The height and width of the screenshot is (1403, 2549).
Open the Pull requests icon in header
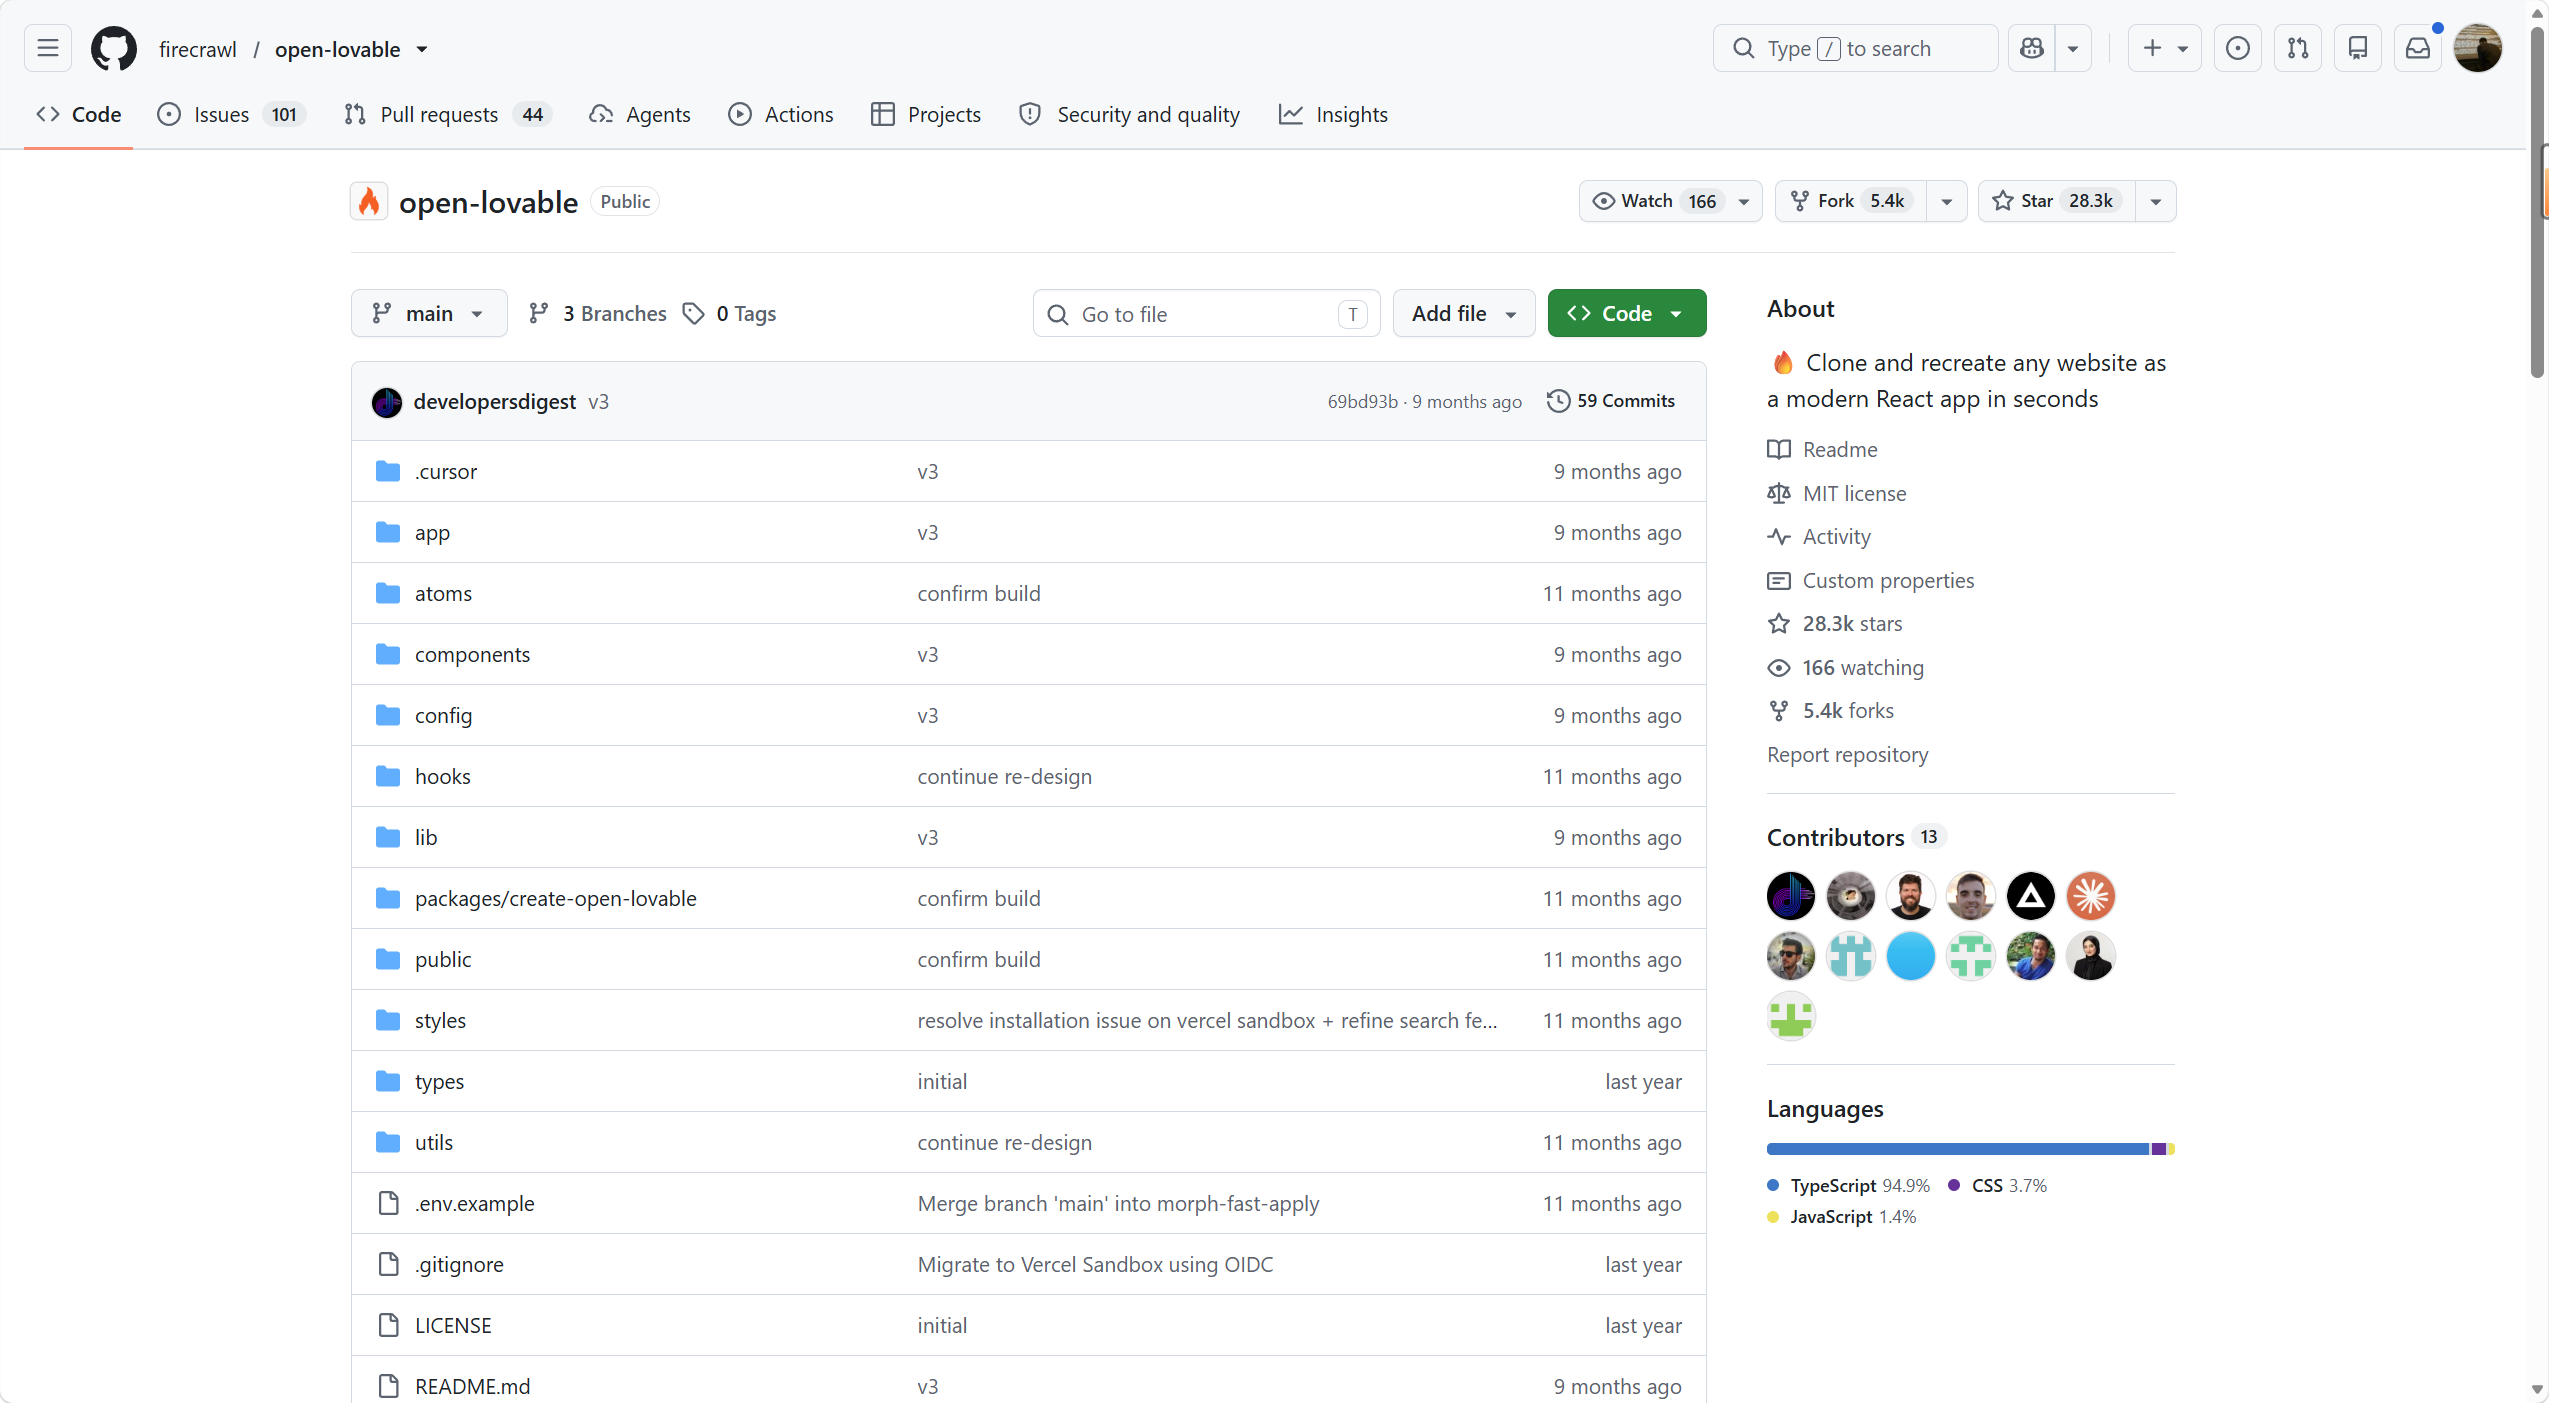coord(2298,48)
